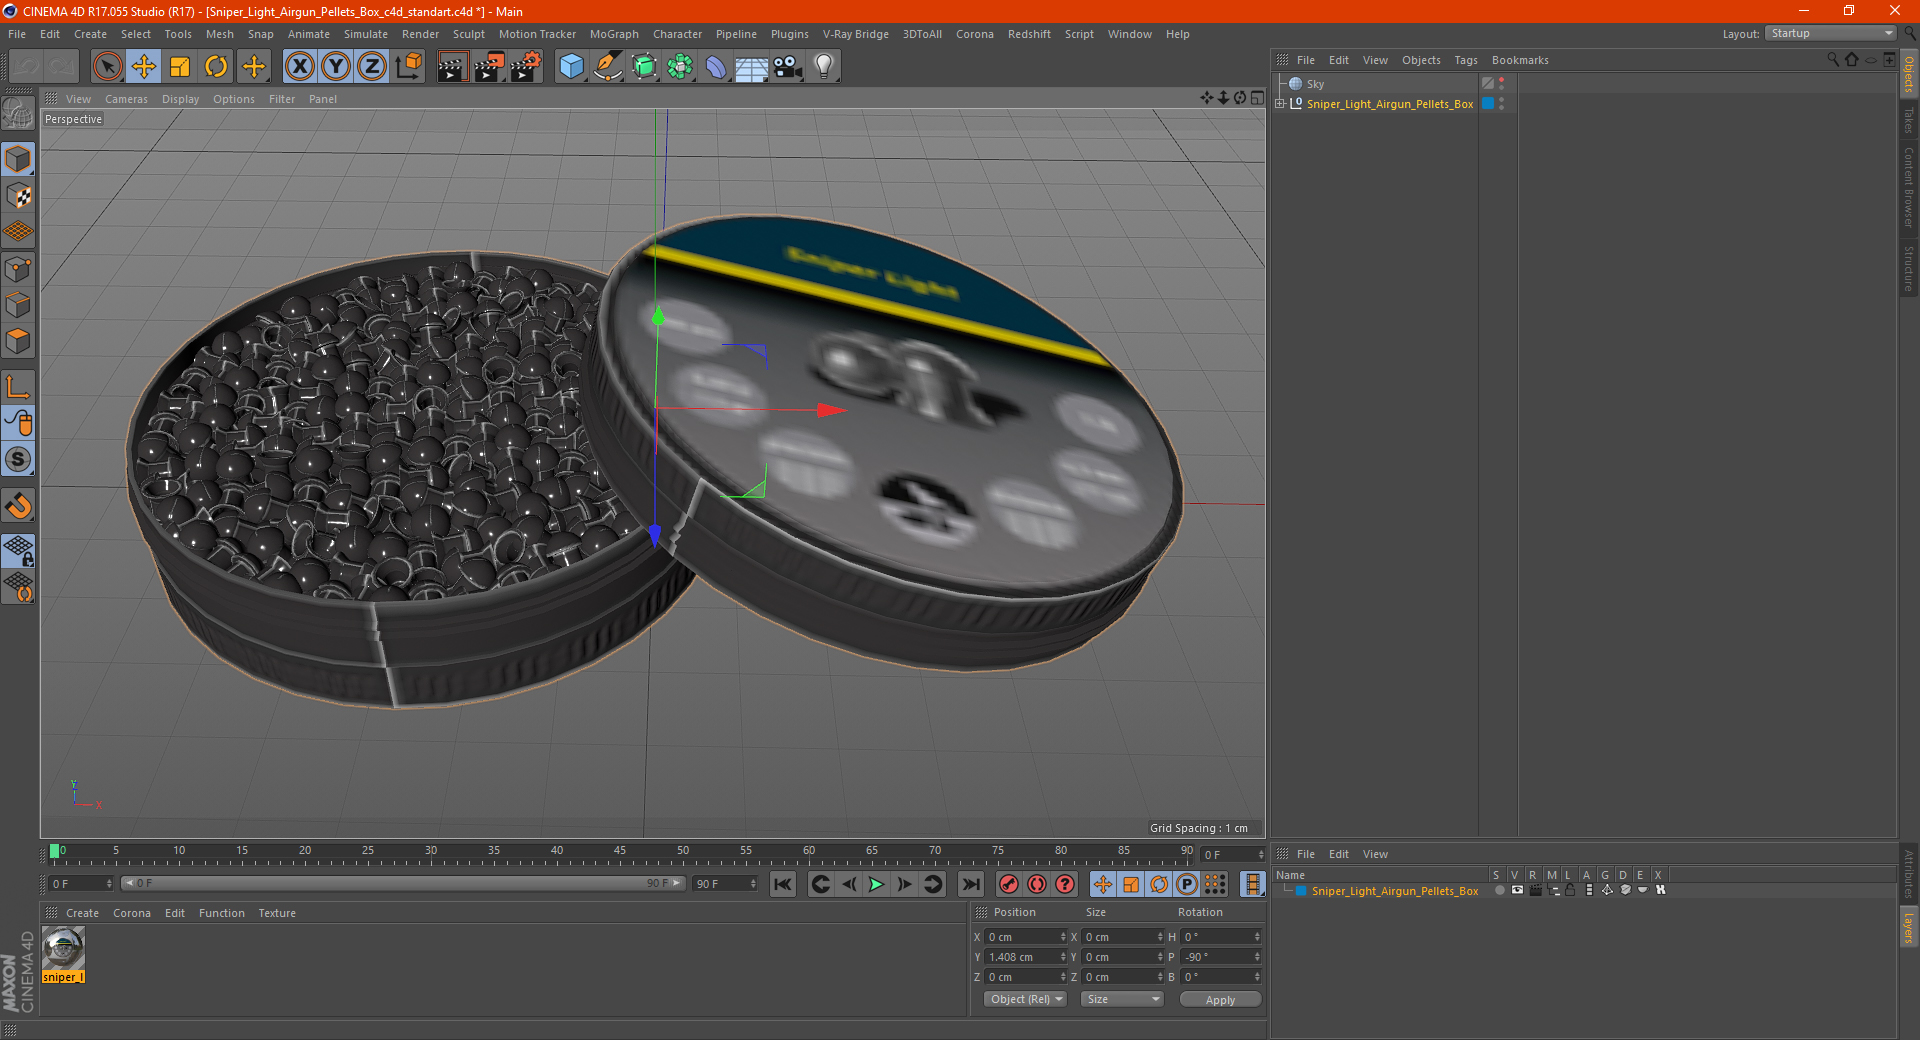The image size is (1920, 1040).
Task: Open Render to Picture Viewer
Action: 489,67
